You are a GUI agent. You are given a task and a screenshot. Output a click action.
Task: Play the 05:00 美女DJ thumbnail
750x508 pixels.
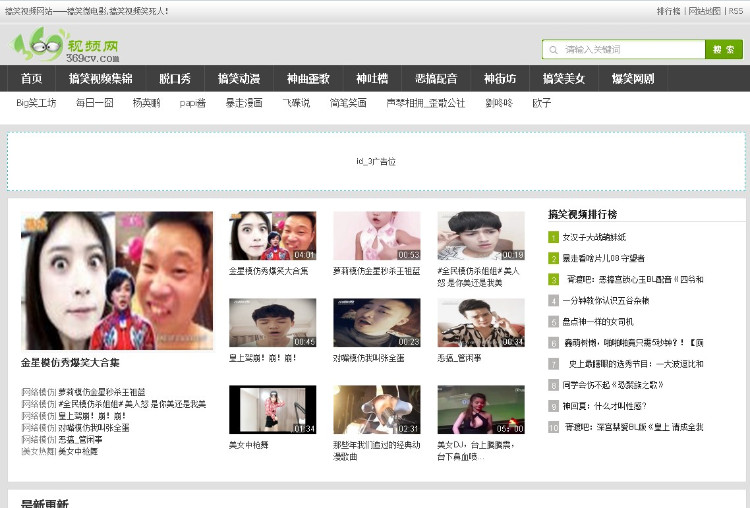click(x=481, y=410)
